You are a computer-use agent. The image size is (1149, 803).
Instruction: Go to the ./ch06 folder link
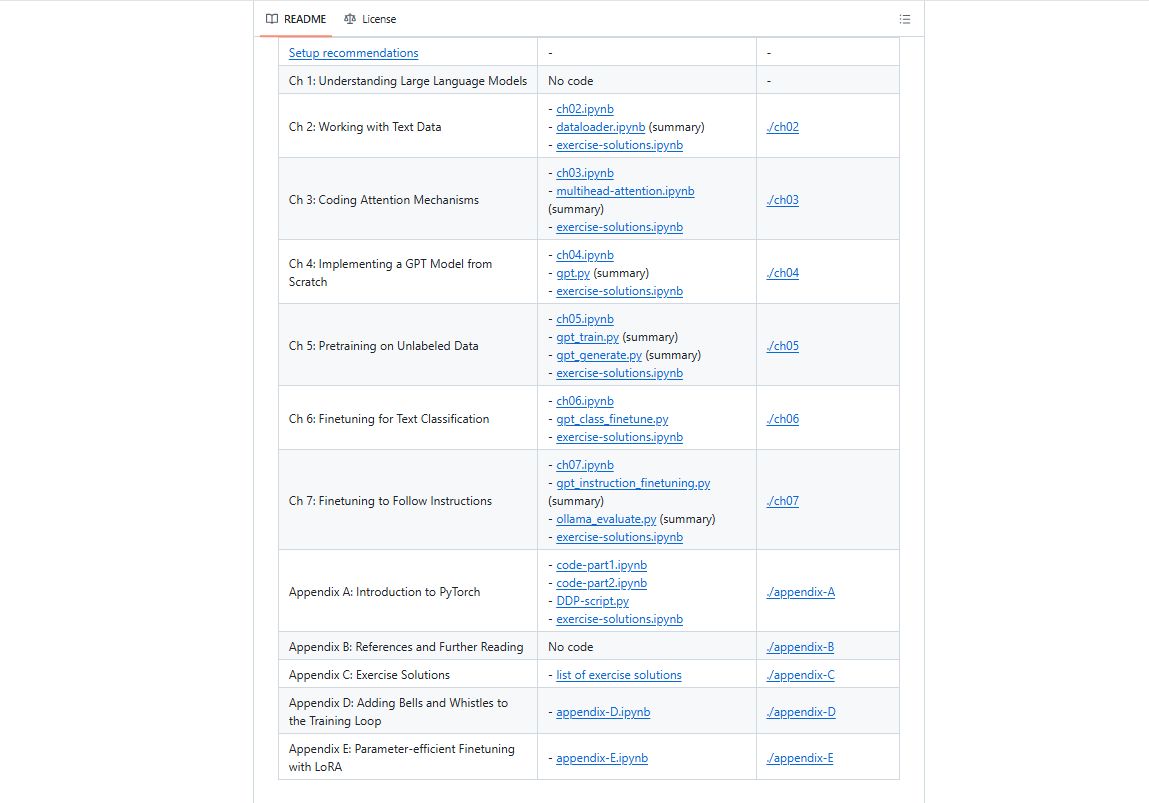[783, 419]
